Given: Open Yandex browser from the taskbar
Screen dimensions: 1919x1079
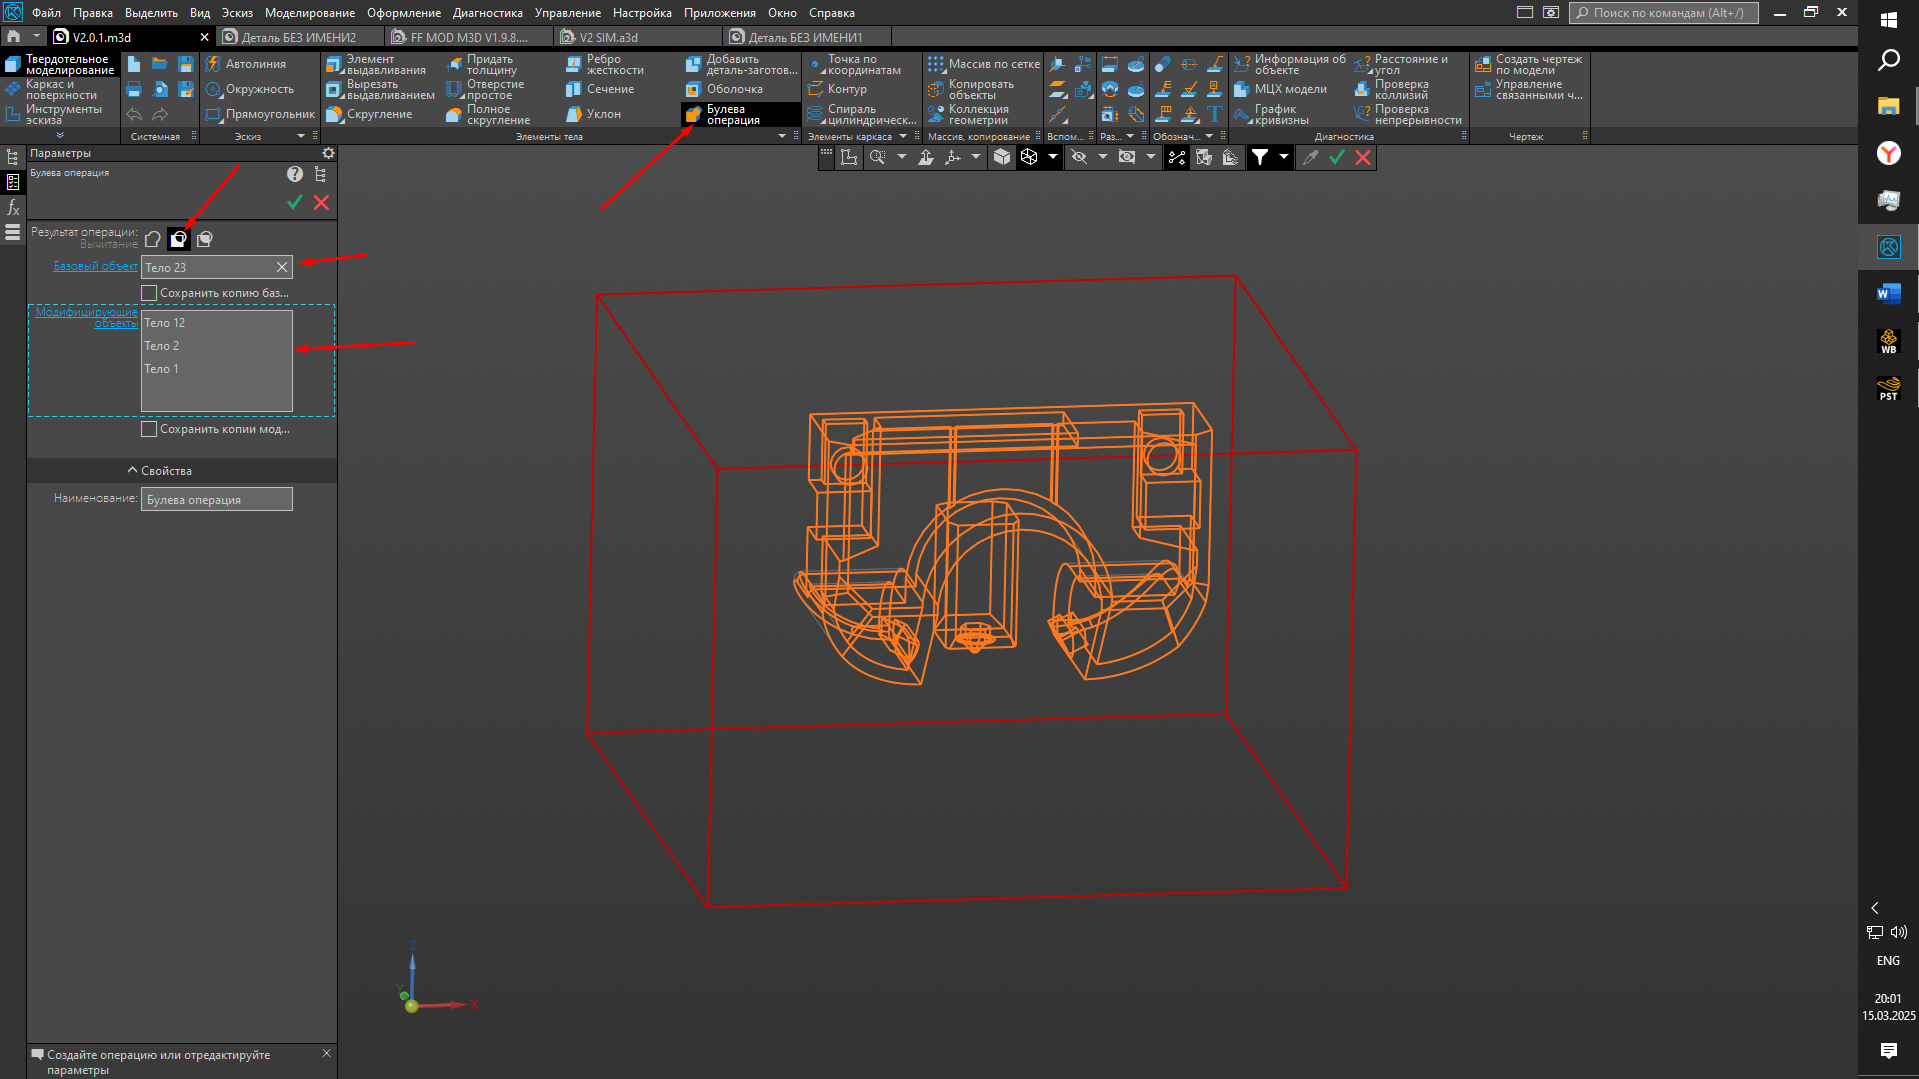Looking at the screenshot, I should [1888, 153].
